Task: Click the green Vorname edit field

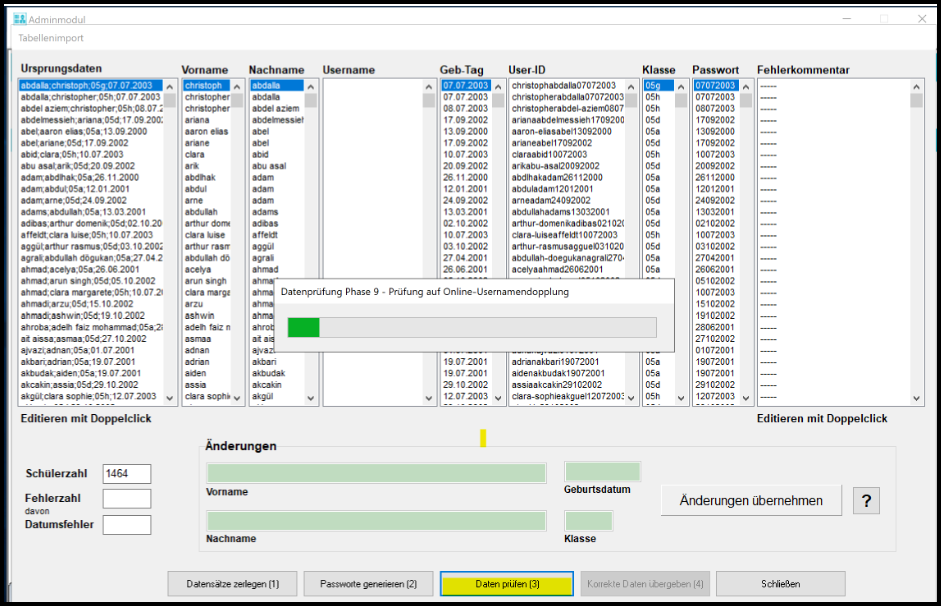Action: click(376, 473)
